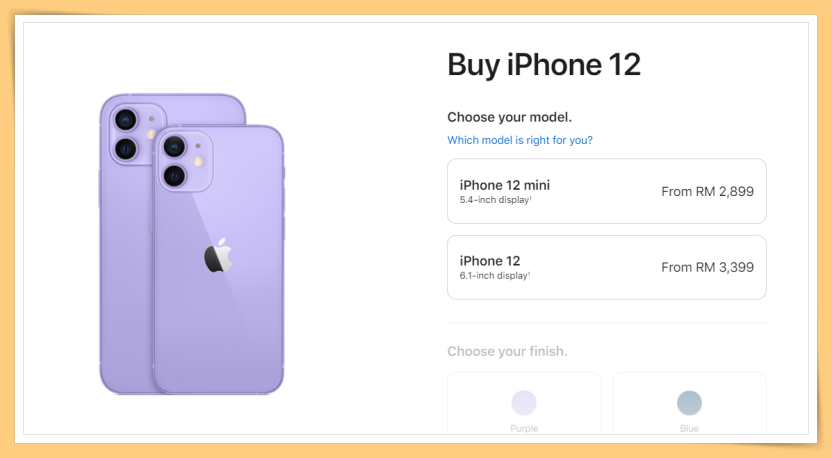The width and height of the screenshot is (832, 458).
Task: Open the 'Which model is right for you?' link
Action: pos(519,140)
